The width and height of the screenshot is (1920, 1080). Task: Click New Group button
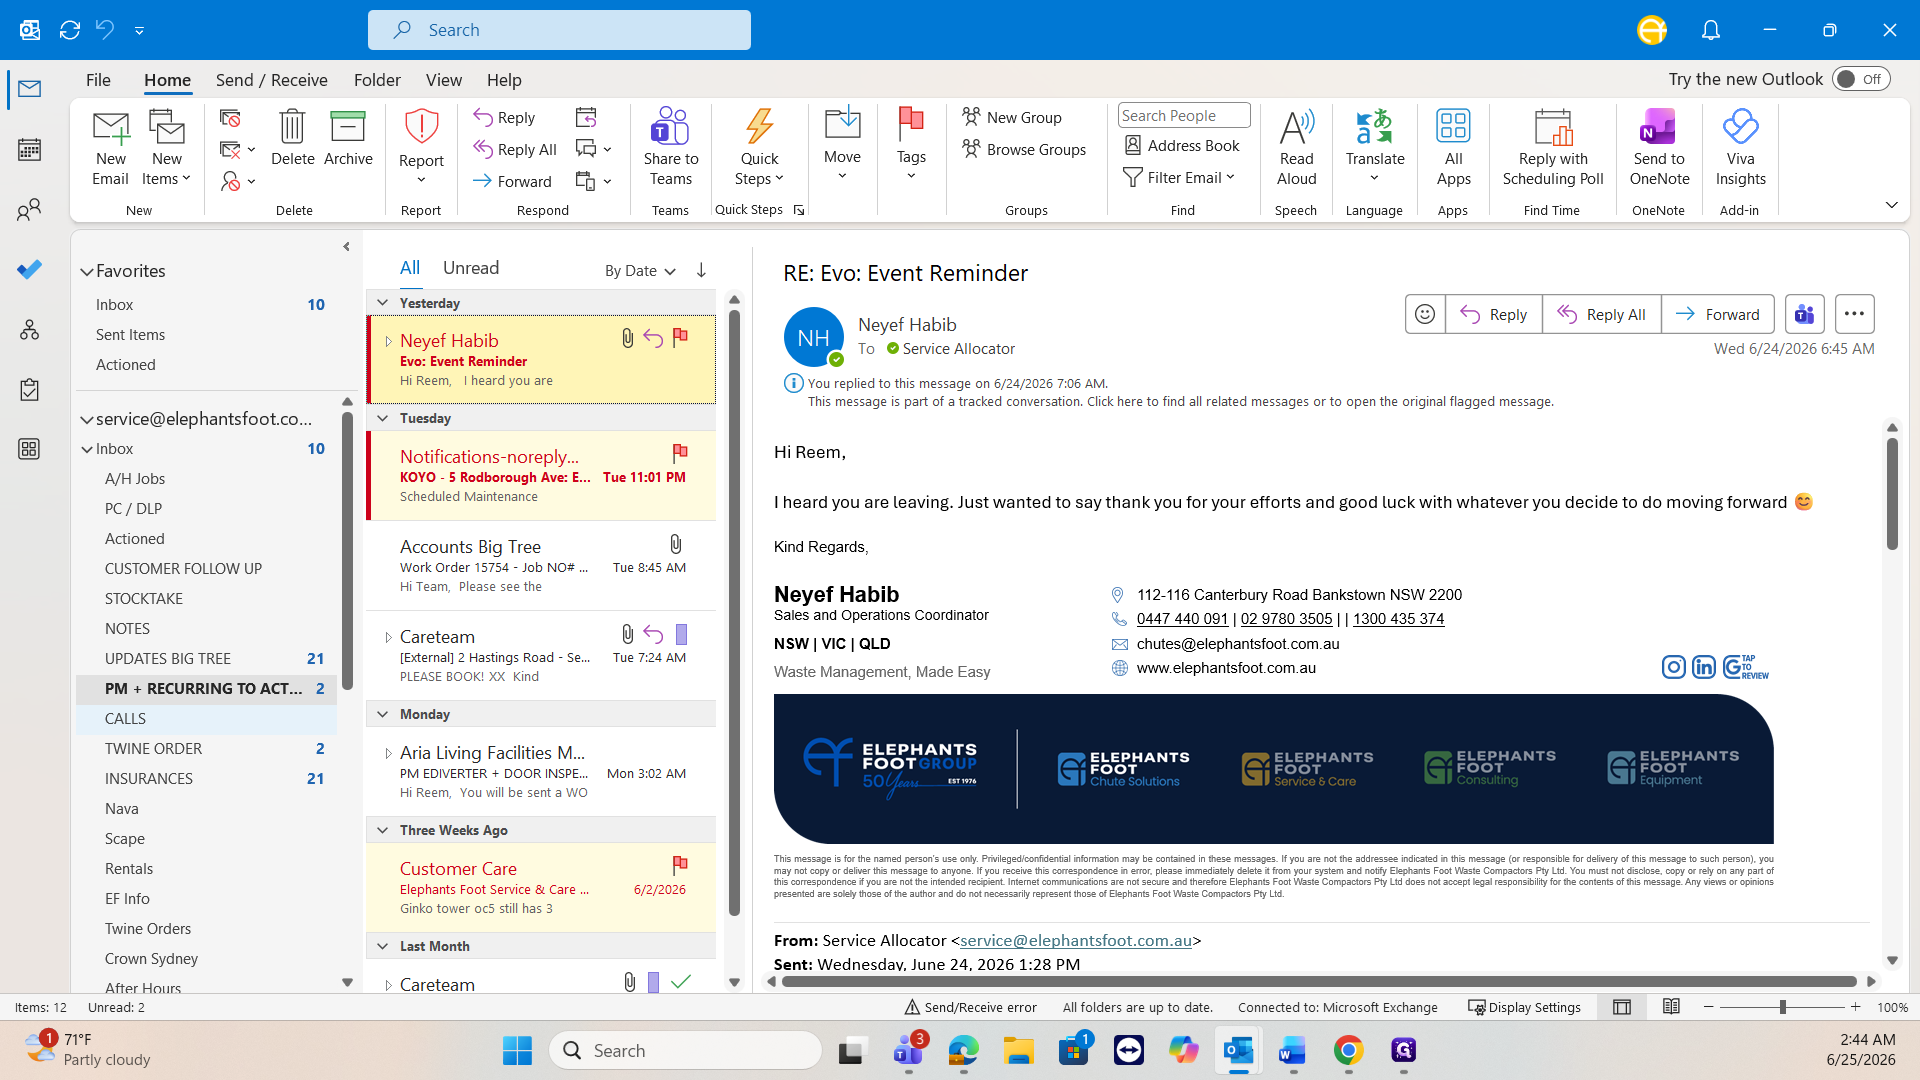coord(1011,117)
